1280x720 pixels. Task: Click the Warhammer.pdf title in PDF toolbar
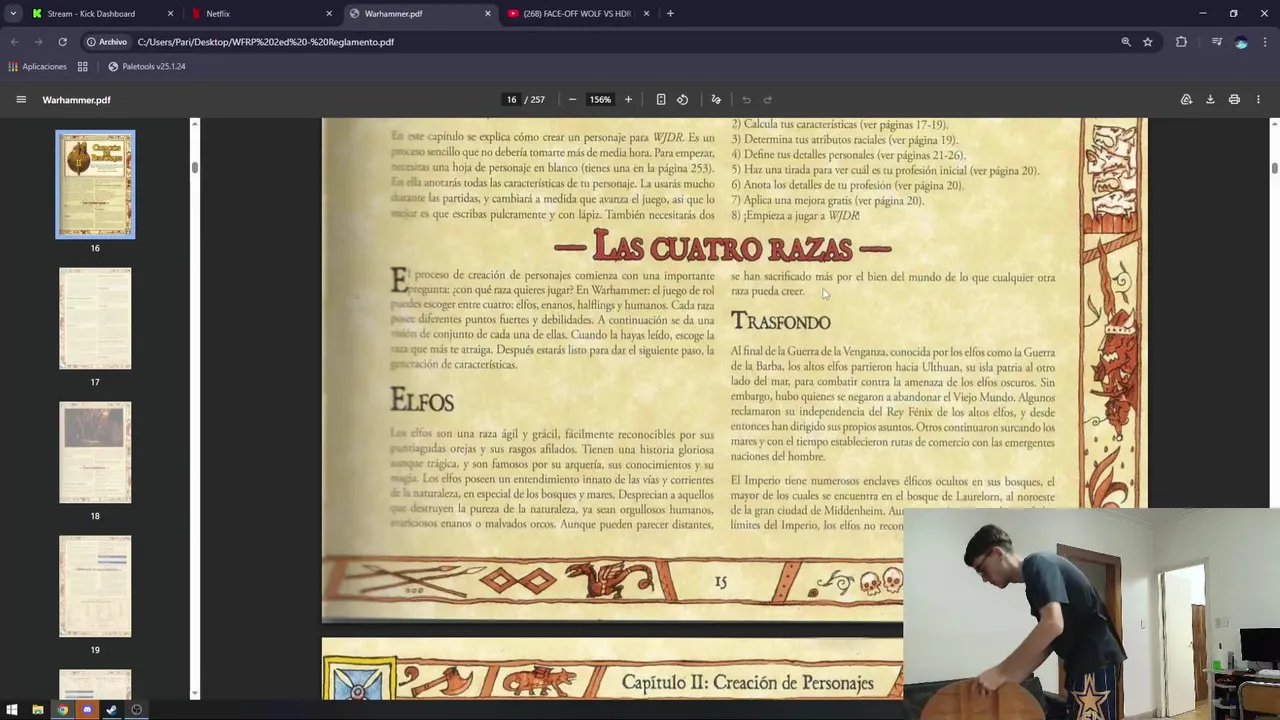[x=77, y=100]
